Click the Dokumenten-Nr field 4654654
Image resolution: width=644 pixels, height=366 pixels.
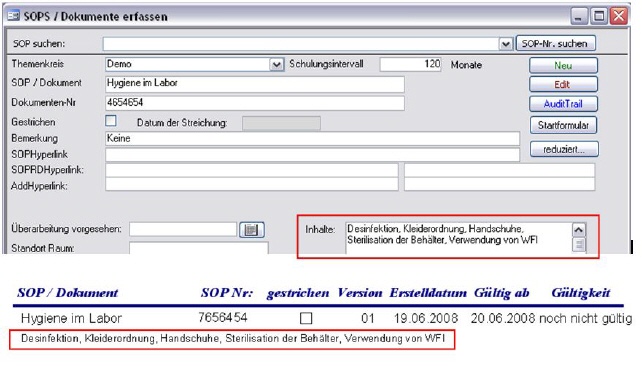coord(255,103)
